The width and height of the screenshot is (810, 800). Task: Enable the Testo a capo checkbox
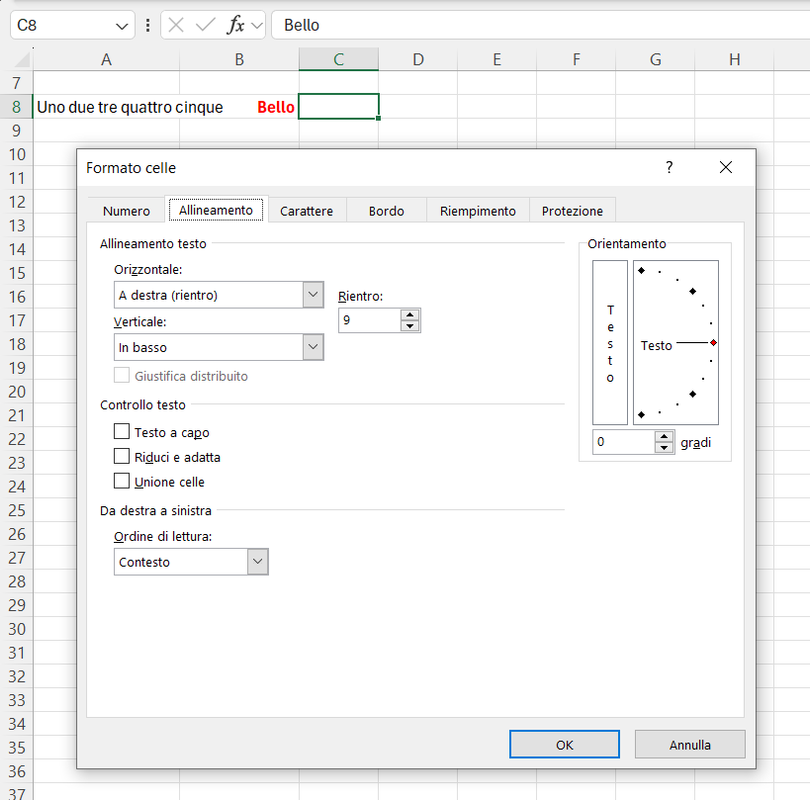click(121, 431)
